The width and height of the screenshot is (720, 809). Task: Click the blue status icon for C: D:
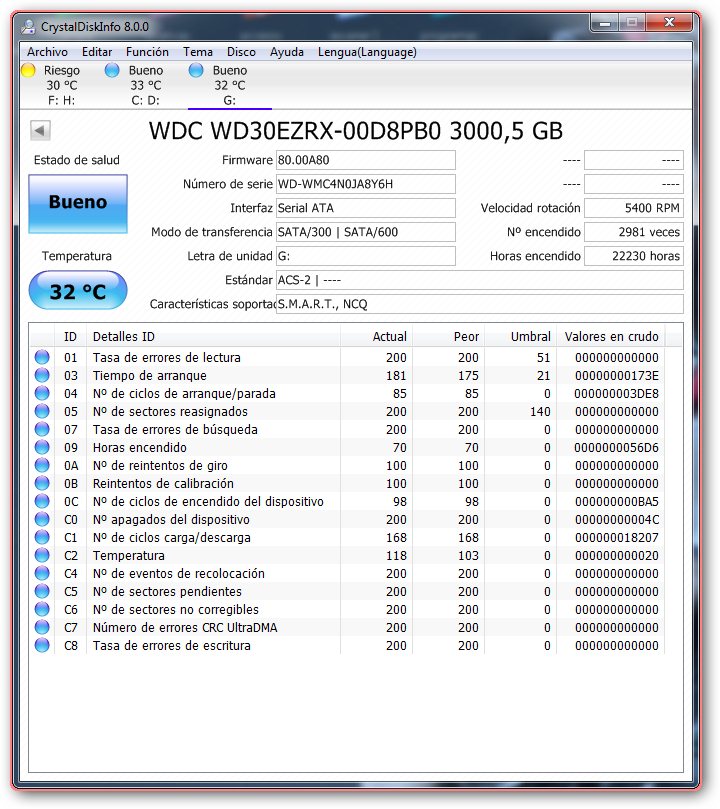click(112, 70)
